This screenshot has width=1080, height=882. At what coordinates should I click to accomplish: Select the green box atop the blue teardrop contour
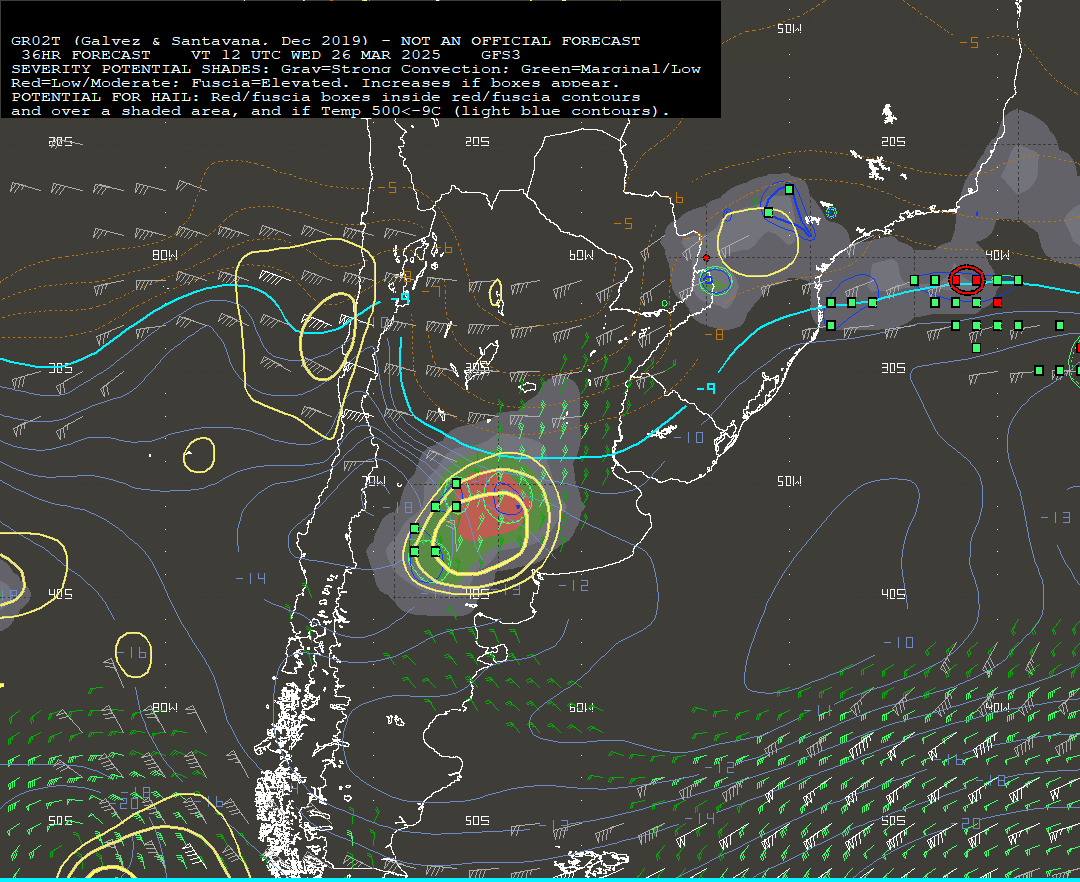click(x=789, y=189)
